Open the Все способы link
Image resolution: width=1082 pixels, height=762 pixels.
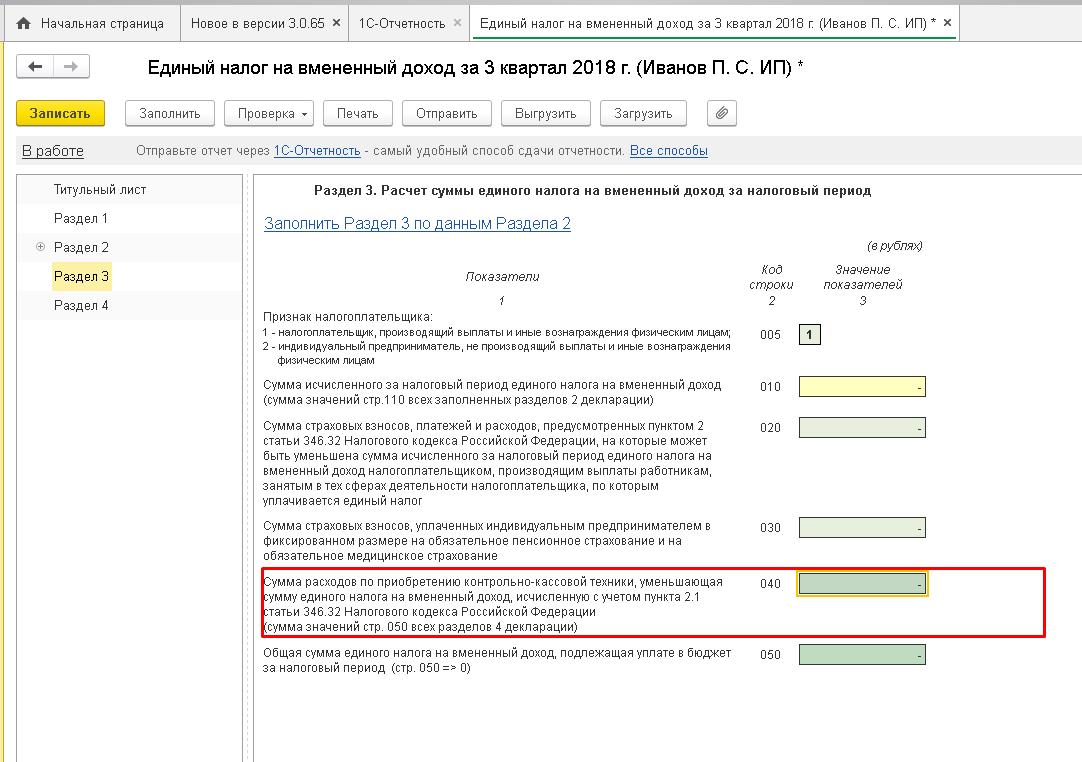tap(668, 151)
